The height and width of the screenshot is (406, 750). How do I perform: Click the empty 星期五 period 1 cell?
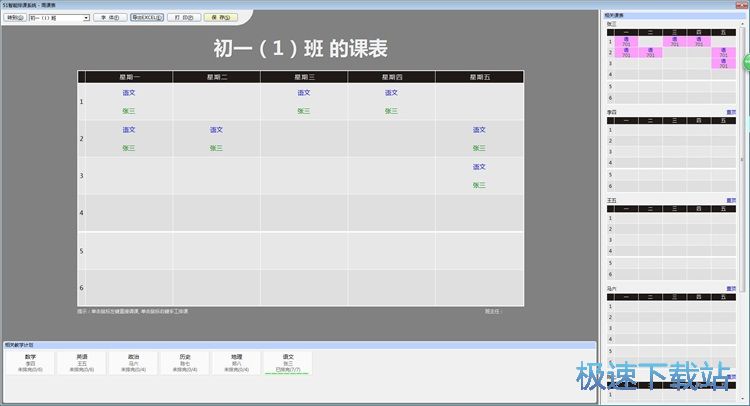click(479, 102)
